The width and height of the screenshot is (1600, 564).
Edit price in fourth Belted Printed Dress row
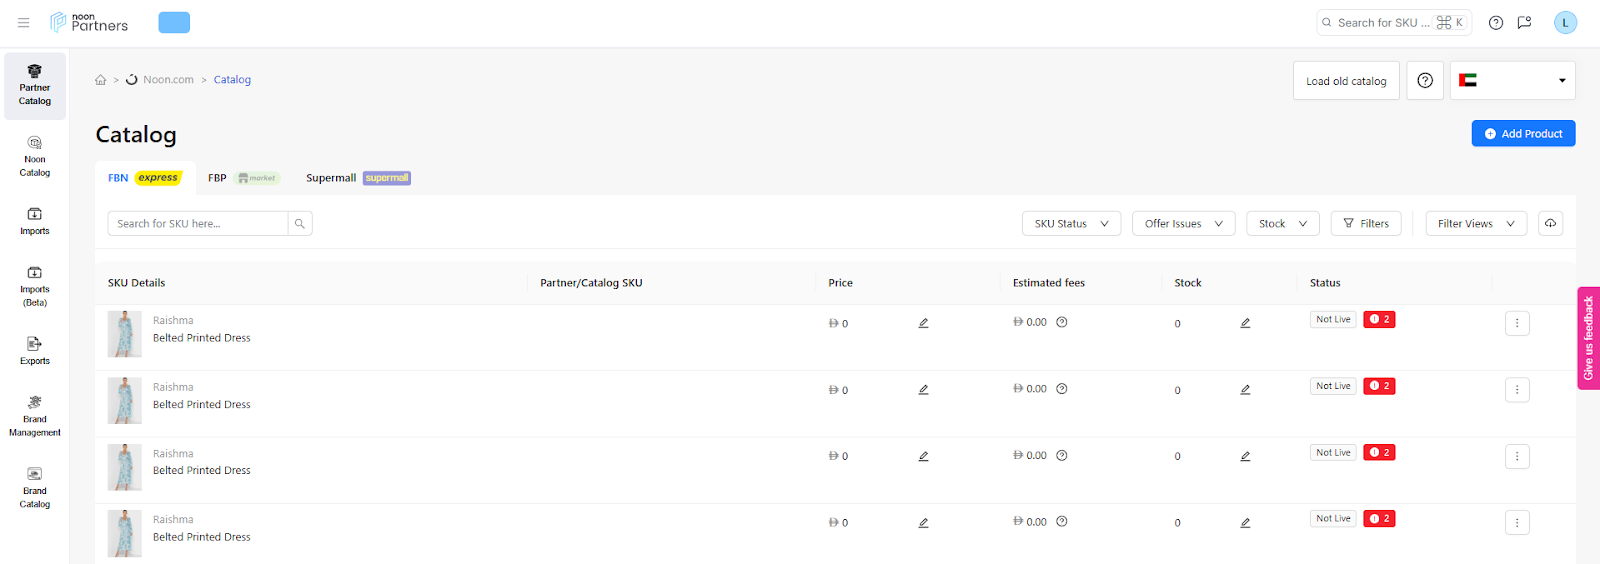tap(923, 523)
